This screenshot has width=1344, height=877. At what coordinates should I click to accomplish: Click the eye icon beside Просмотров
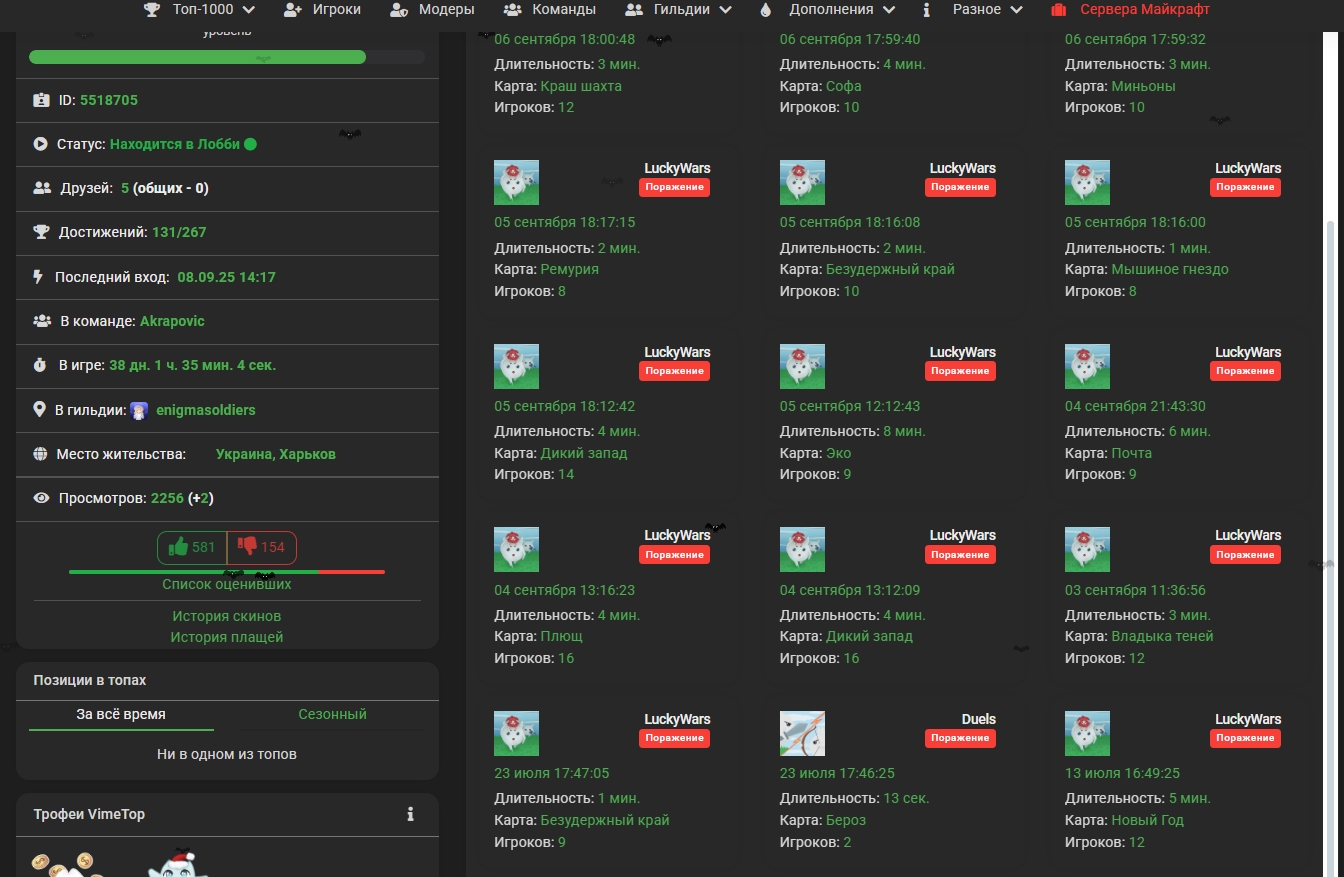(41, 498)
